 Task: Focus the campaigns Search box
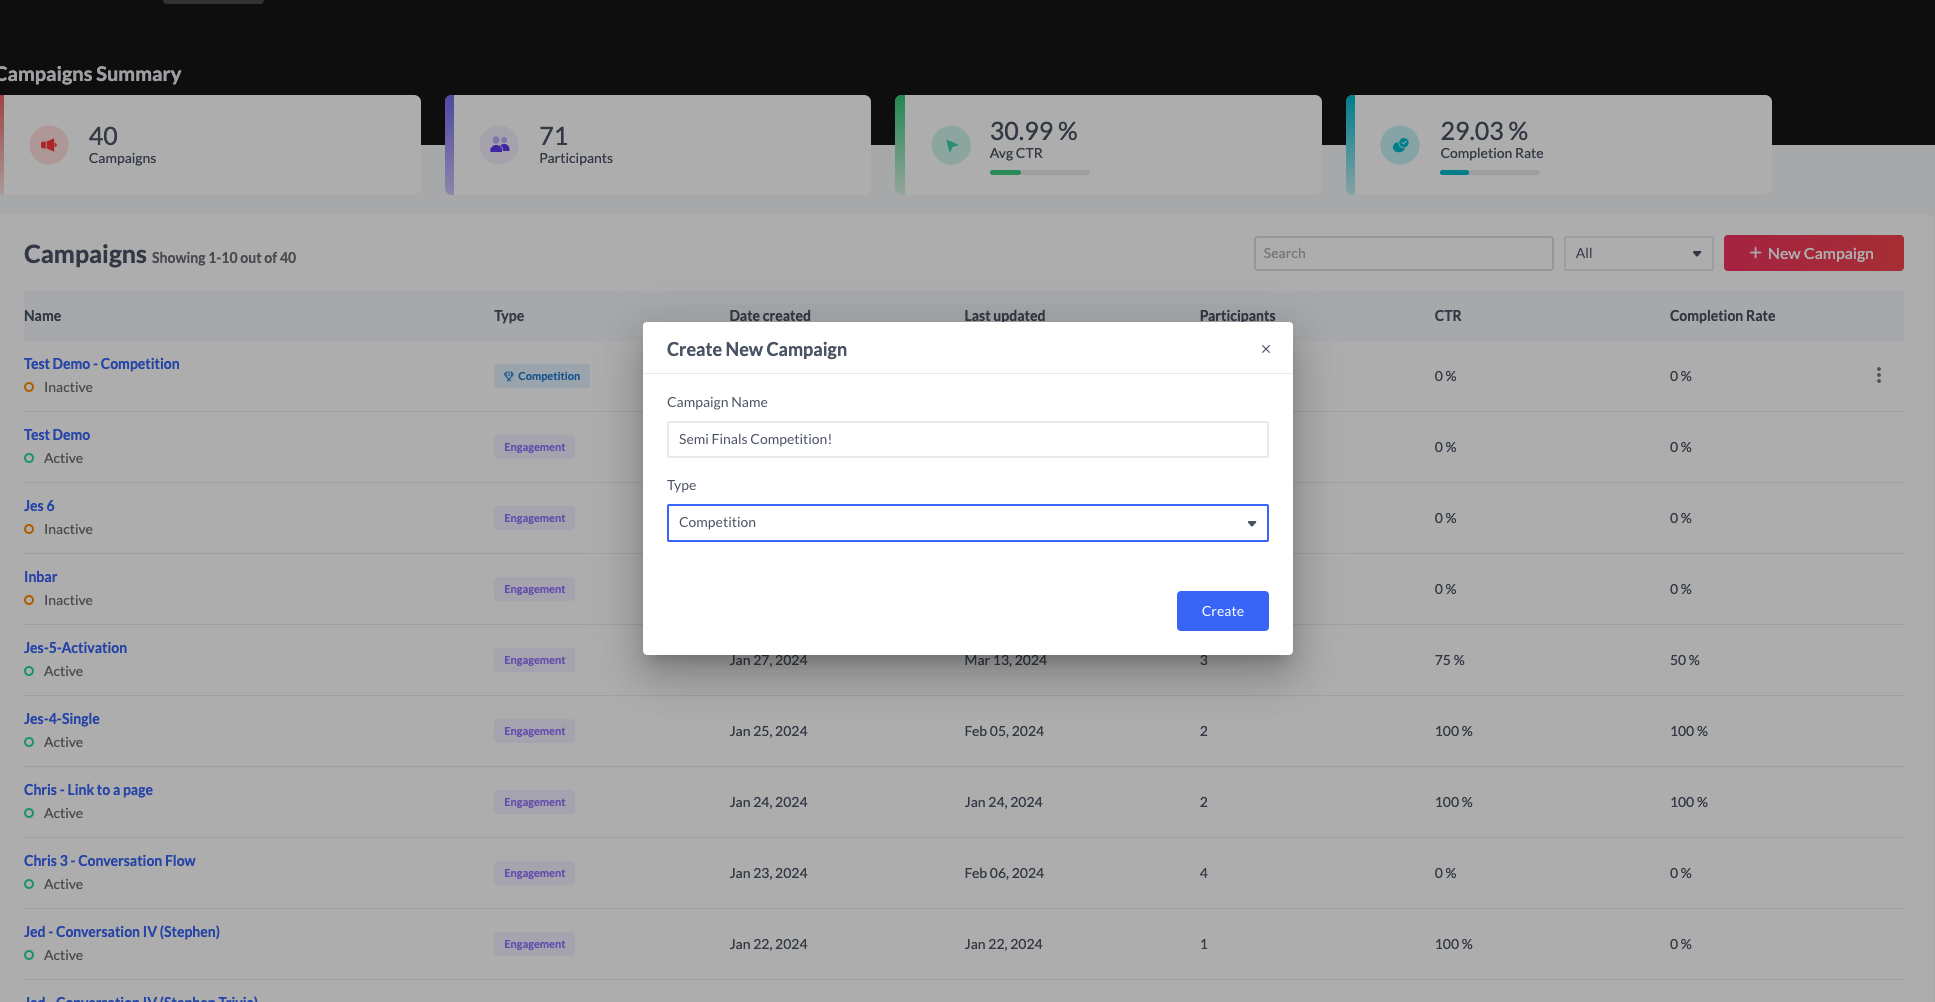[1402, 253]
